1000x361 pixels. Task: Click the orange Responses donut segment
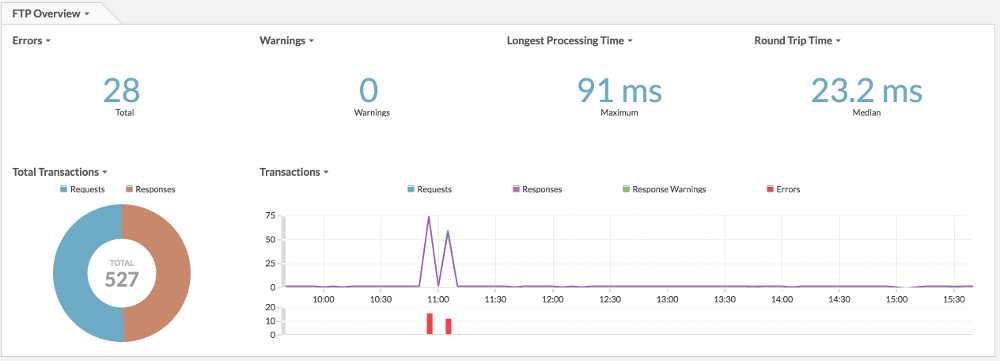(x=173, y=273)
